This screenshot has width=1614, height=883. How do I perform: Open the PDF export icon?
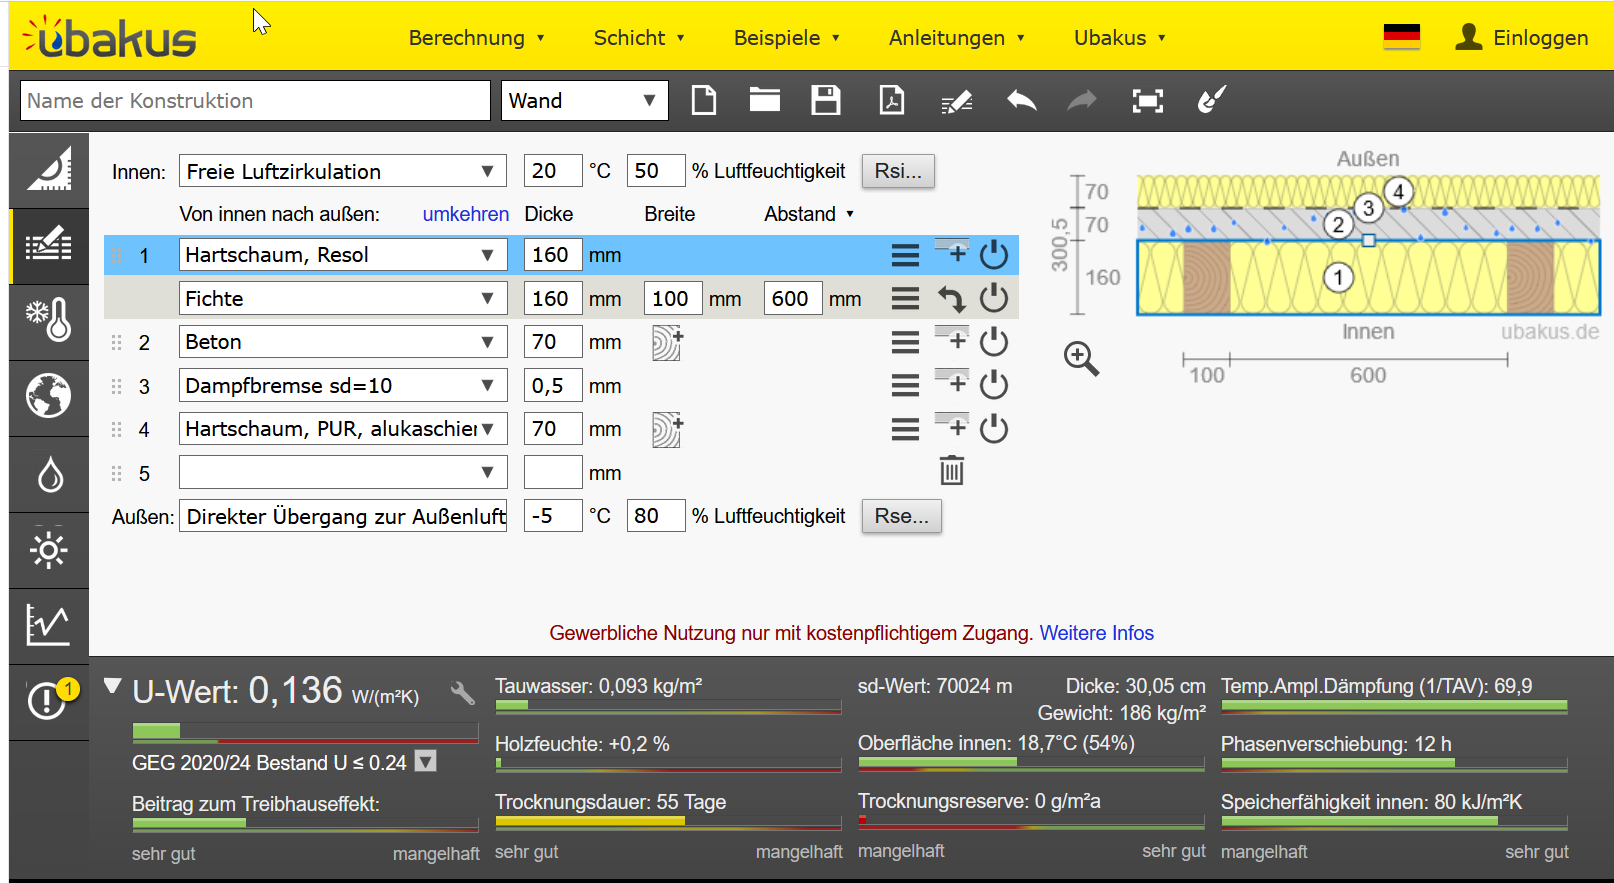[x=891, y=100]
